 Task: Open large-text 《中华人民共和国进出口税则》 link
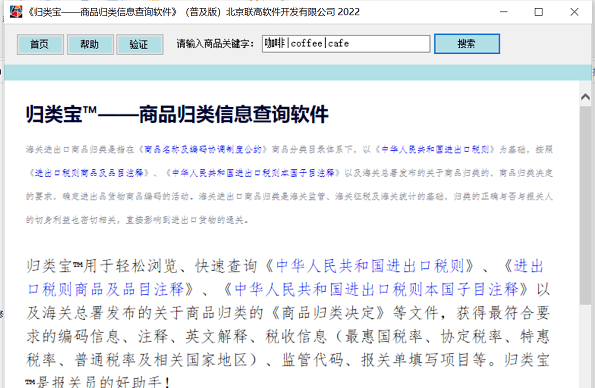(370, 266)
